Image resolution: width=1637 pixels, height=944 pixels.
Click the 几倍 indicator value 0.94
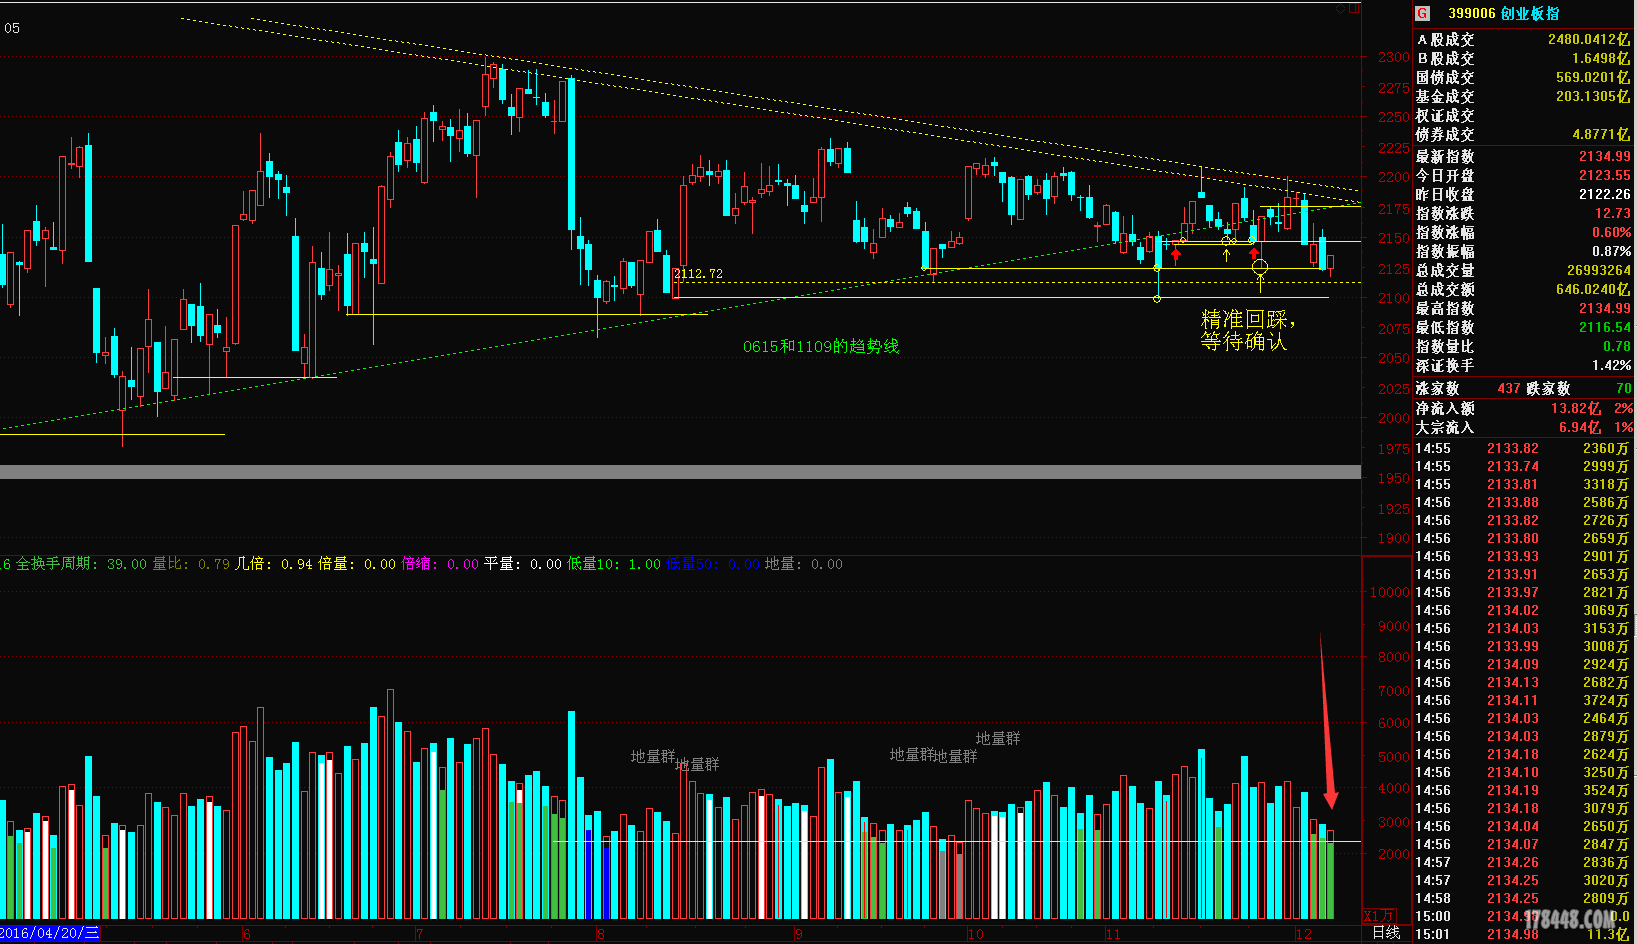(297, 564)
